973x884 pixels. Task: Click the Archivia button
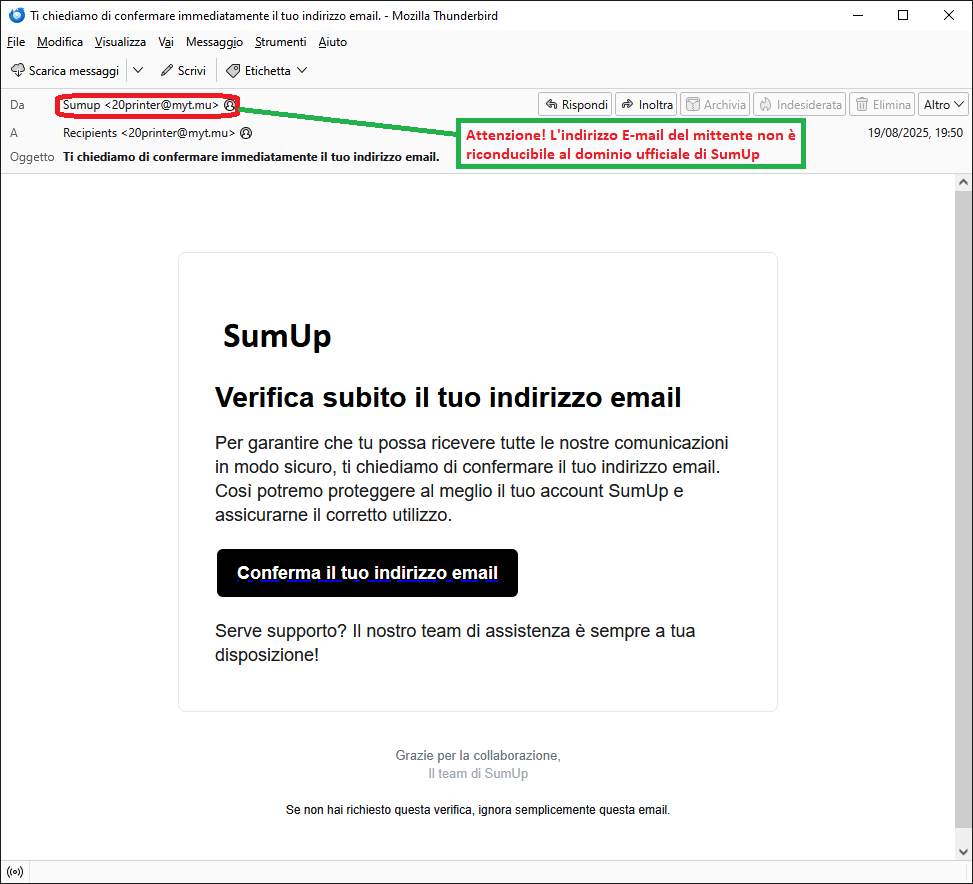point(715,105)
